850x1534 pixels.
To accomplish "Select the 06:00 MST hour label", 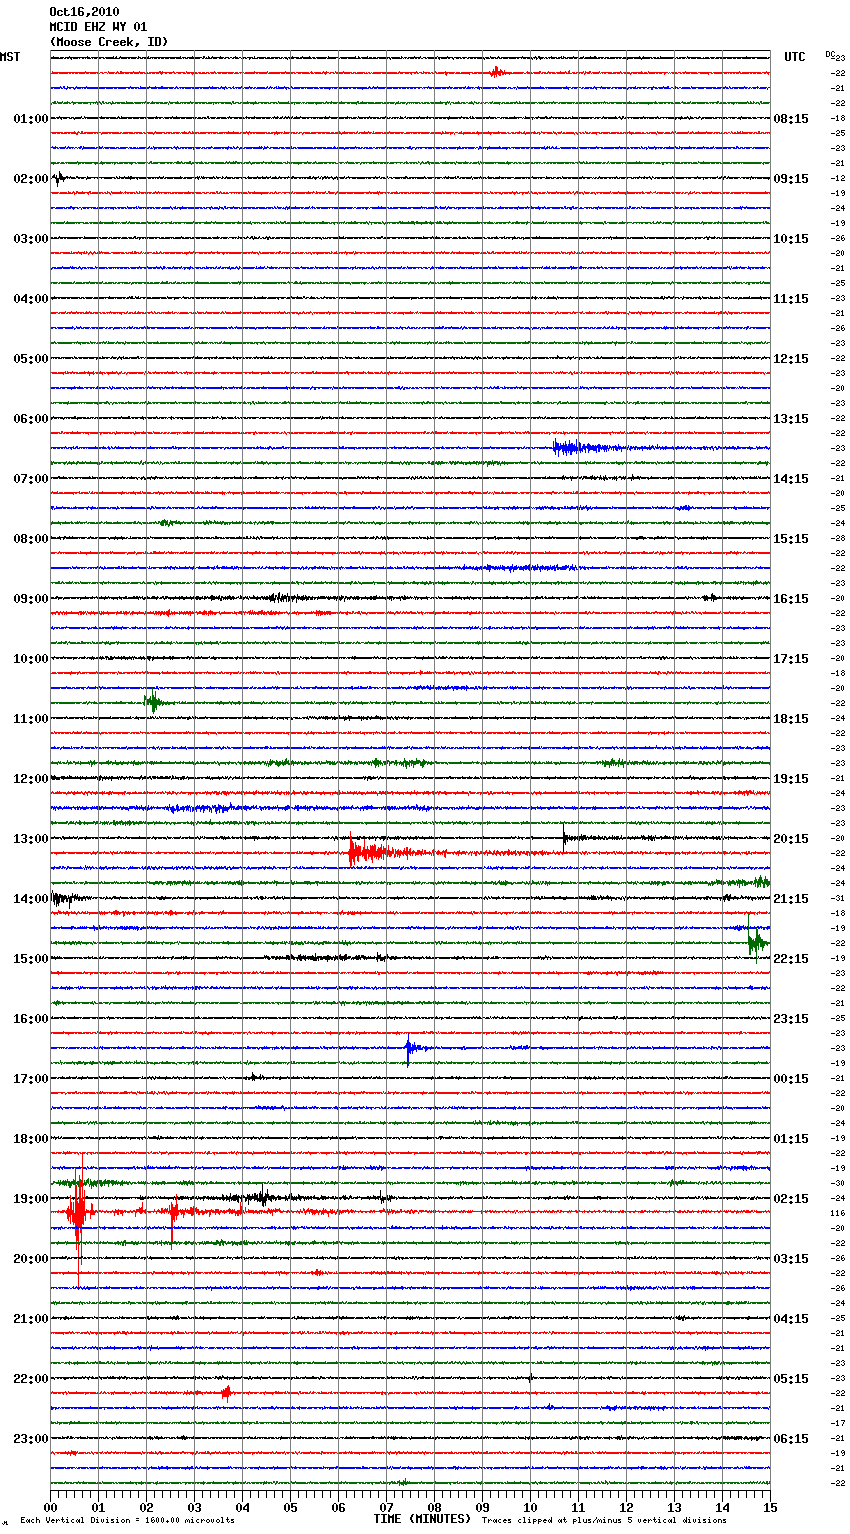I will click(x=31, y=419).
